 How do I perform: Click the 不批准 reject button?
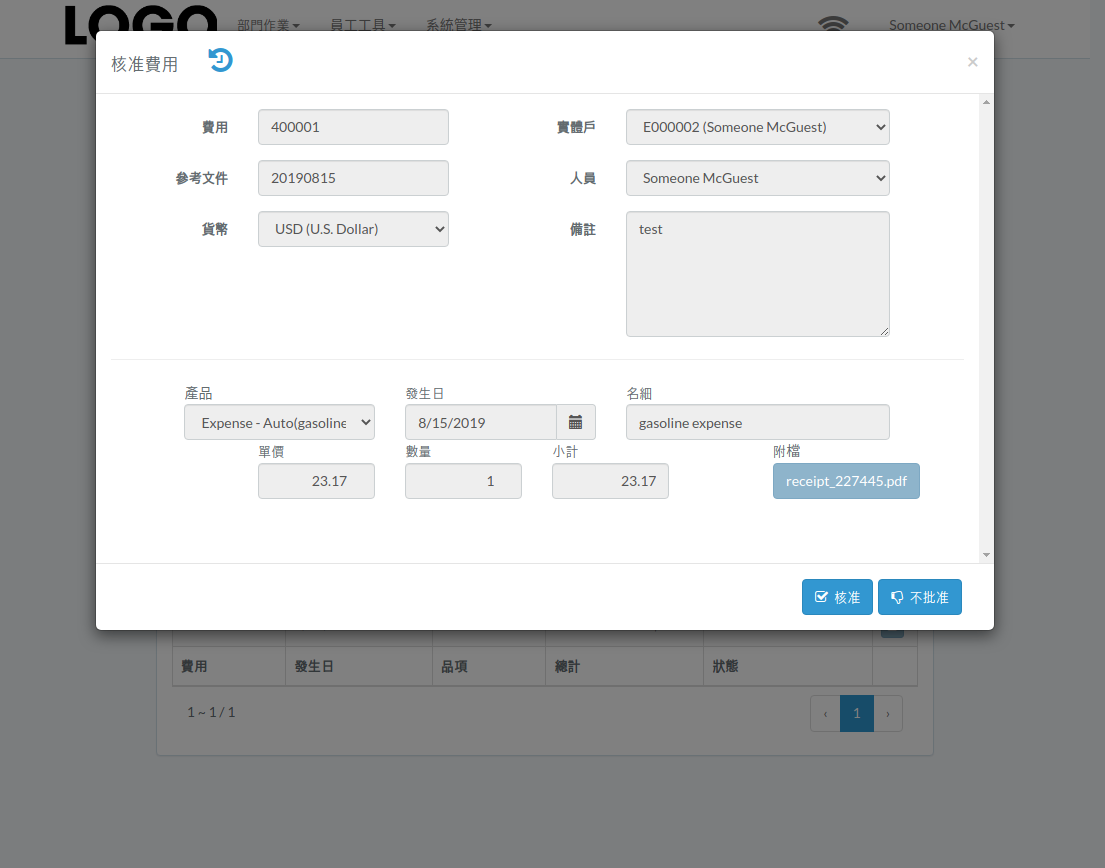pos(920,597)
